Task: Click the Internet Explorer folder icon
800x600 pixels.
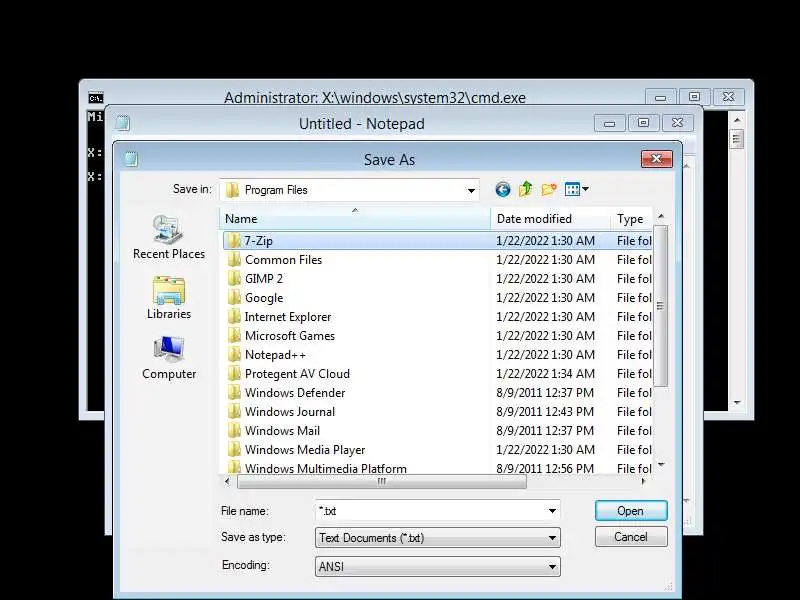Action: (234, 317)
